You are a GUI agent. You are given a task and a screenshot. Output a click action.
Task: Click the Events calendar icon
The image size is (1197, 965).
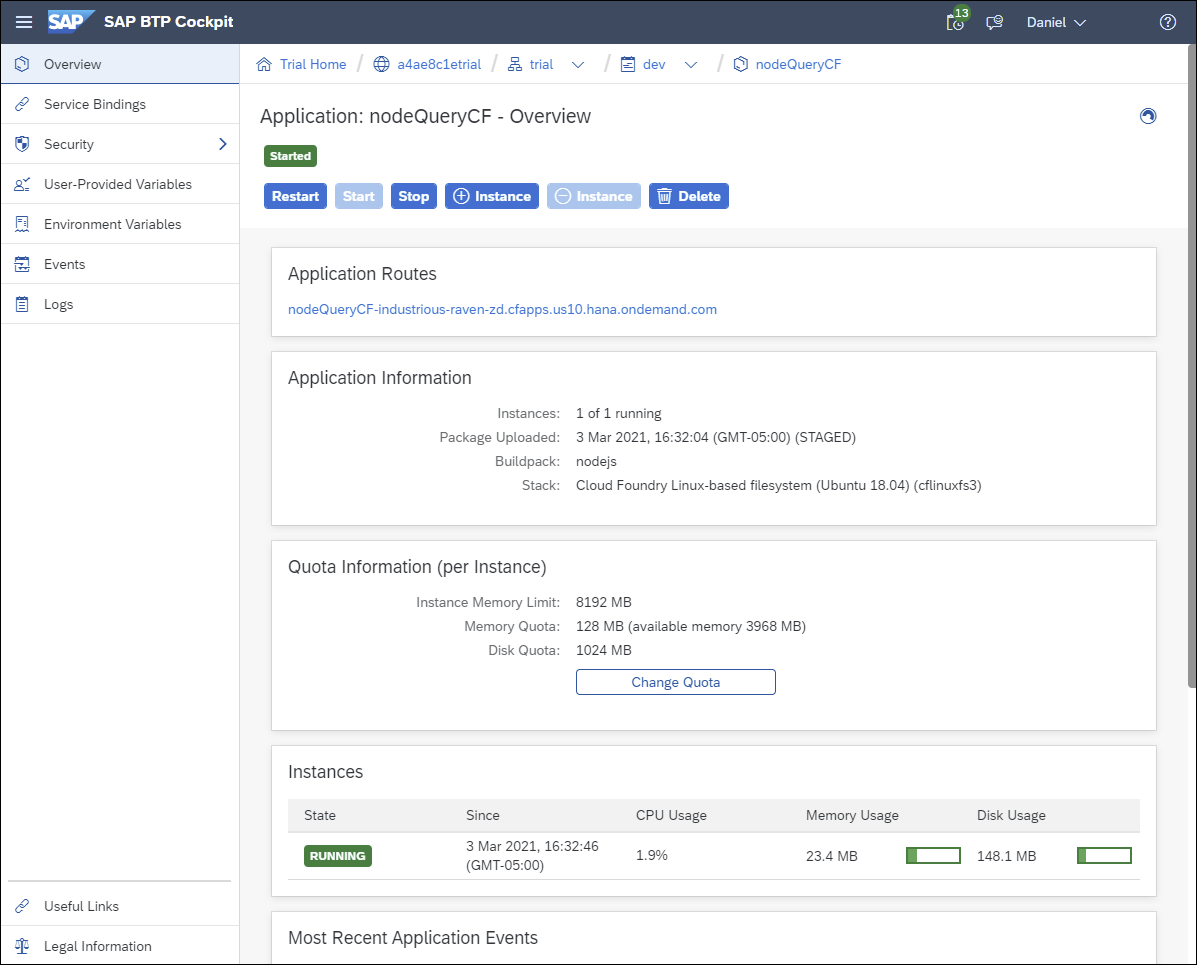(x=22, y=264)
